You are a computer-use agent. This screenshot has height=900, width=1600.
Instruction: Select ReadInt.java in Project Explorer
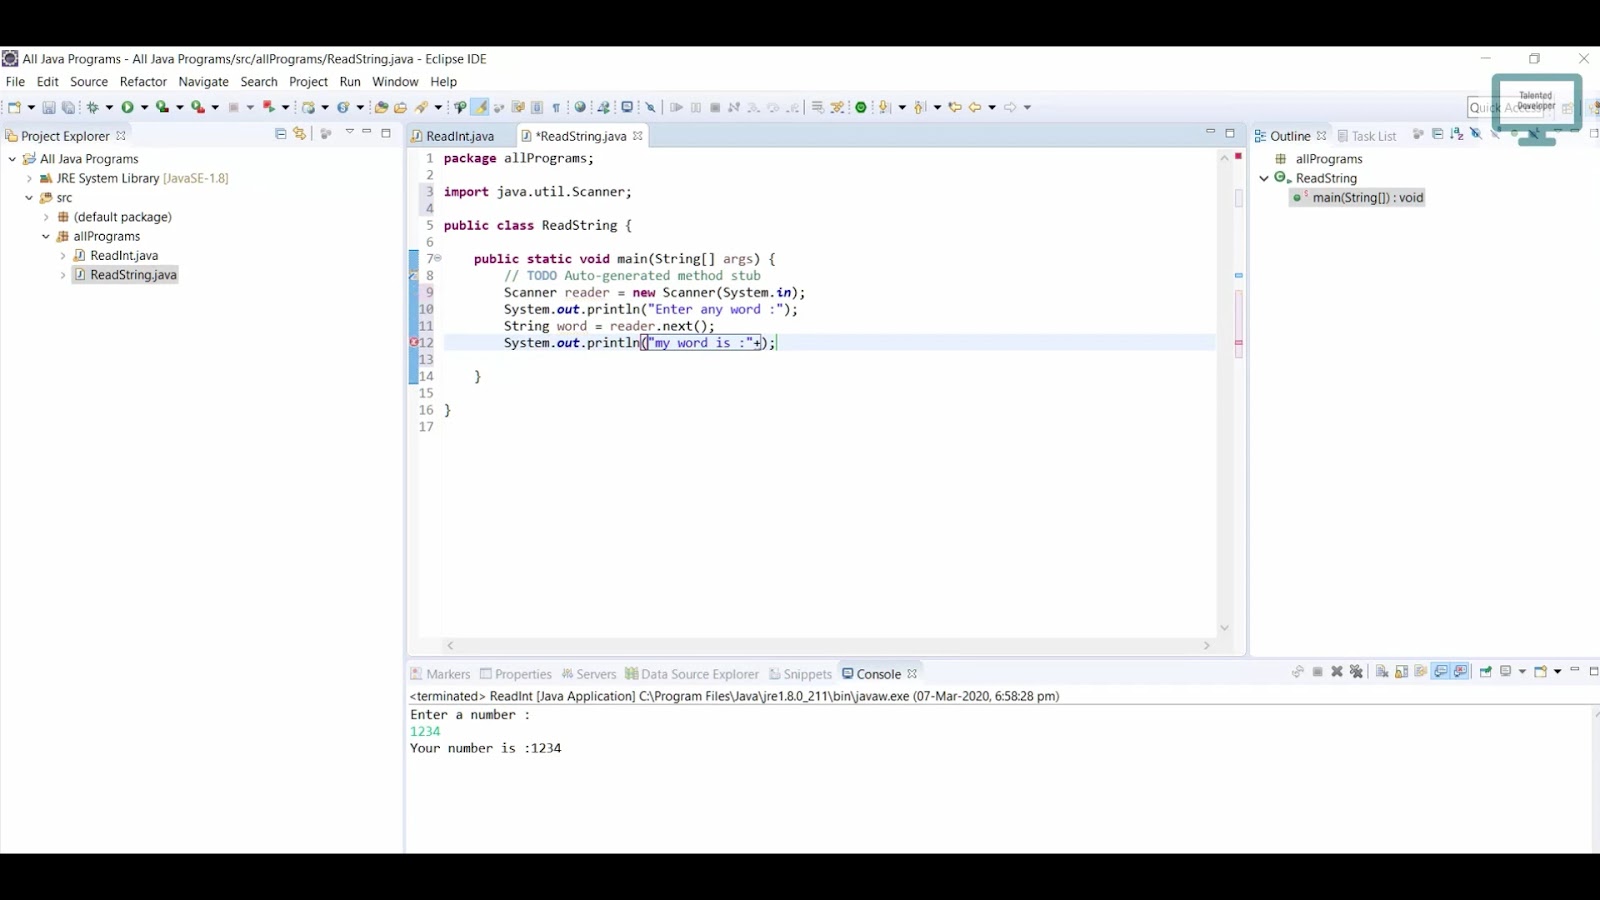tap(123, 256)
